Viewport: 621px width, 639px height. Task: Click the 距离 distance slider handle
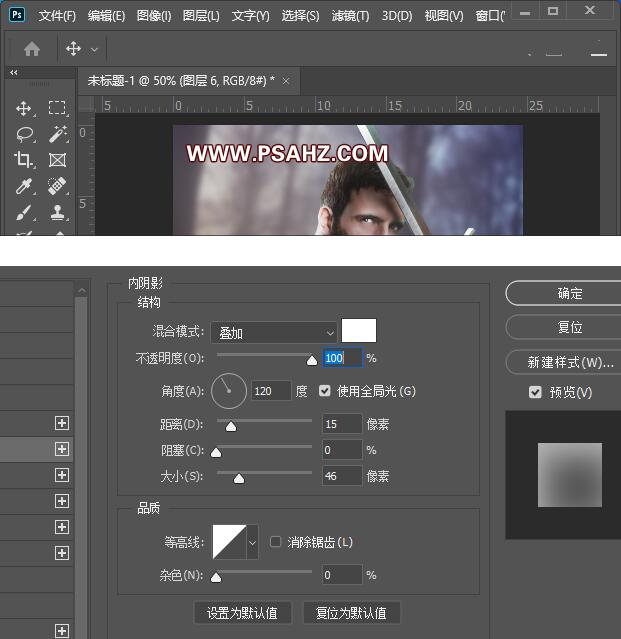(x=231, y=426)
